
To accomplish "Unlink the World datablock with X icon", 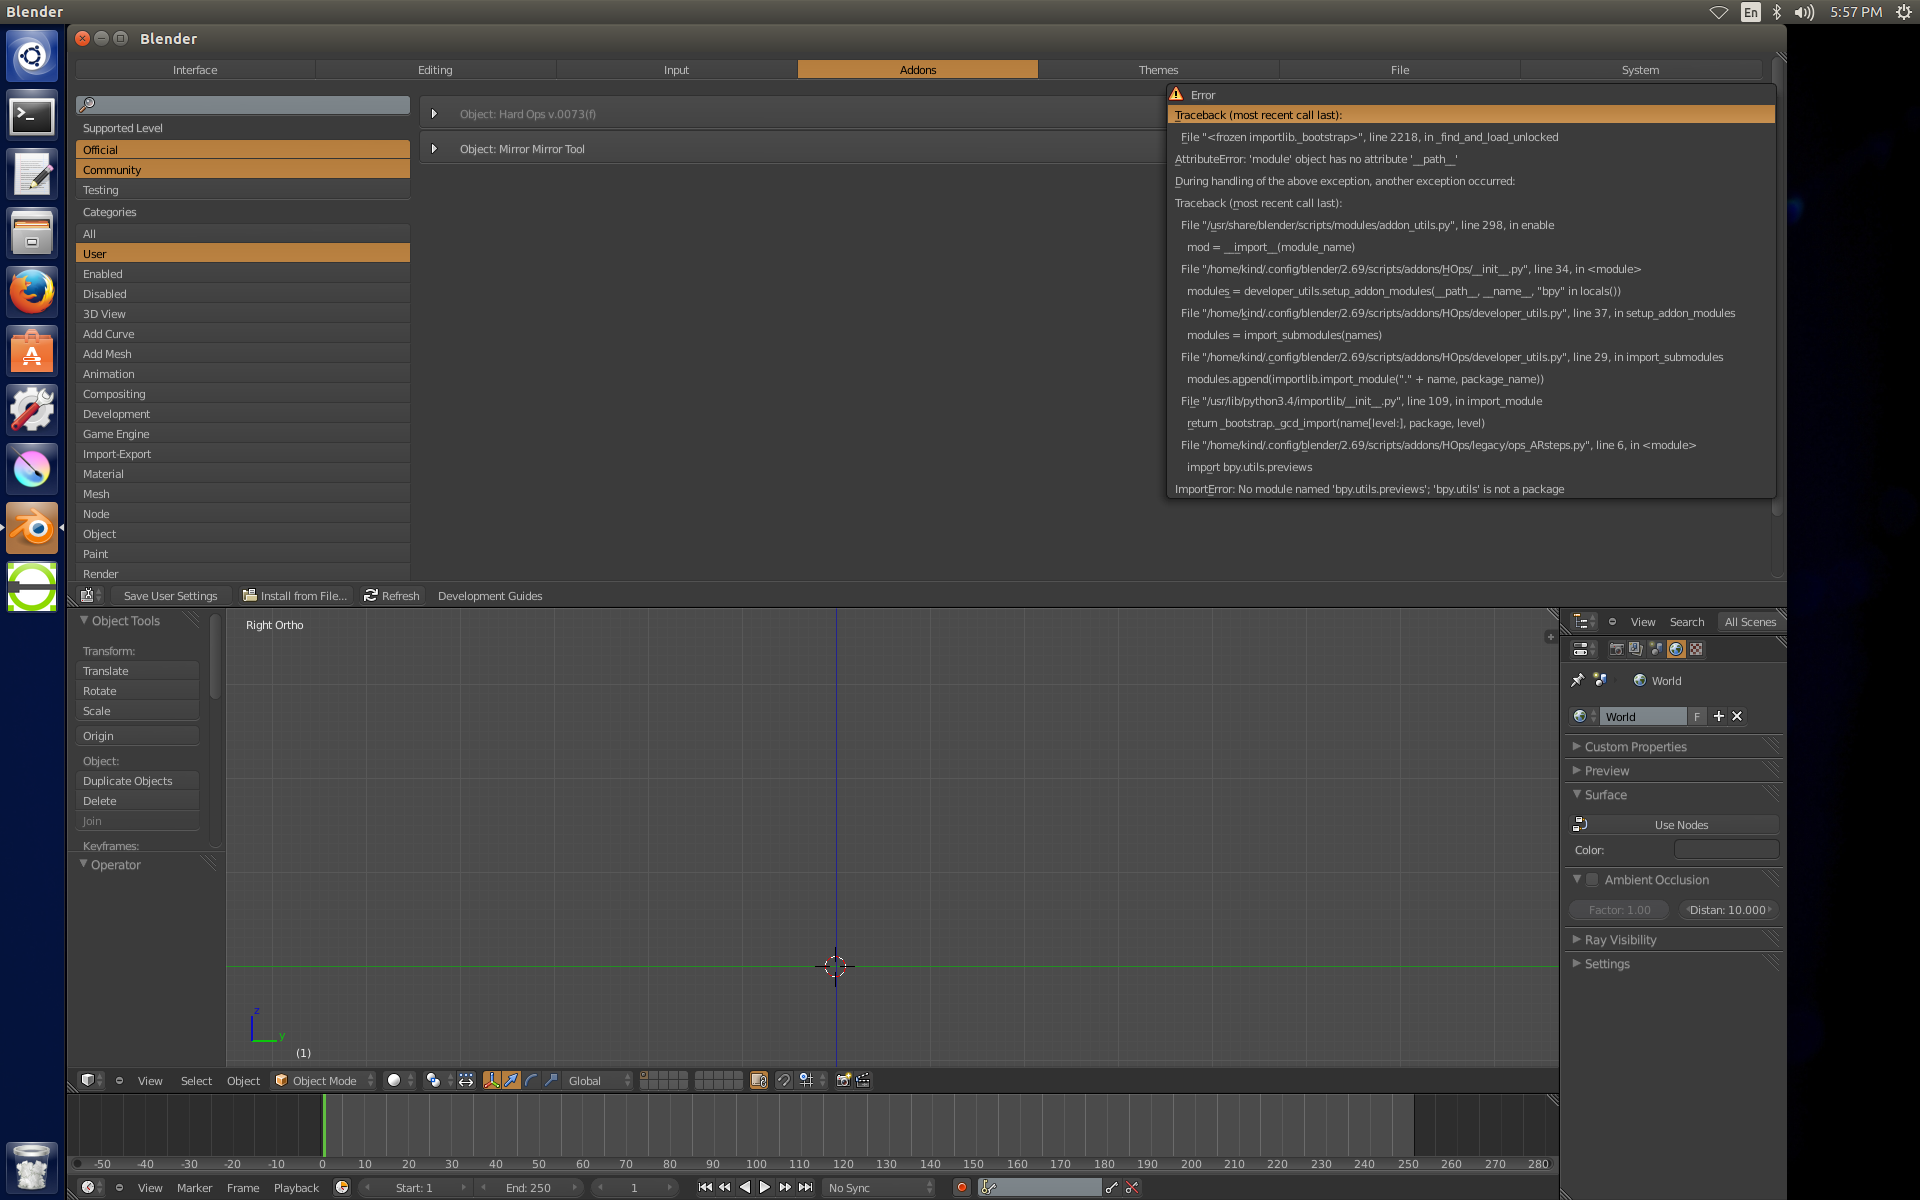I will tap(1737, 716).
